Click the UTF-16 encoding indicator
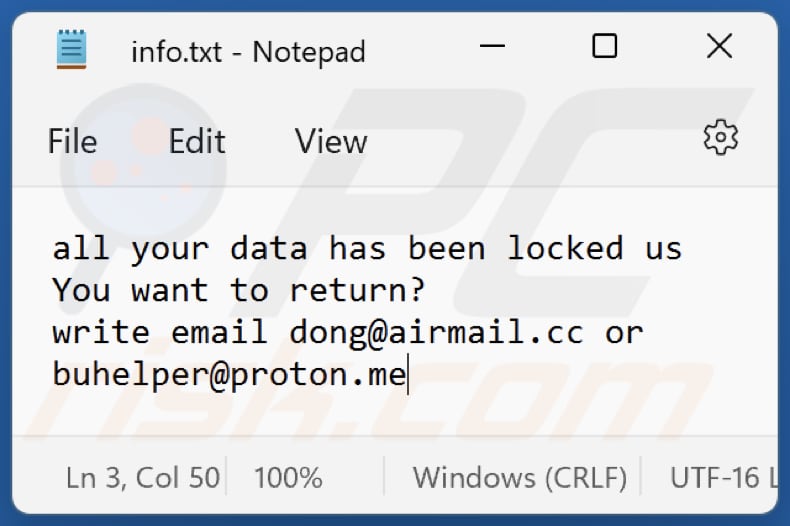Image resolution: width=790 pixels, height=526 pixels. [720, 477]
